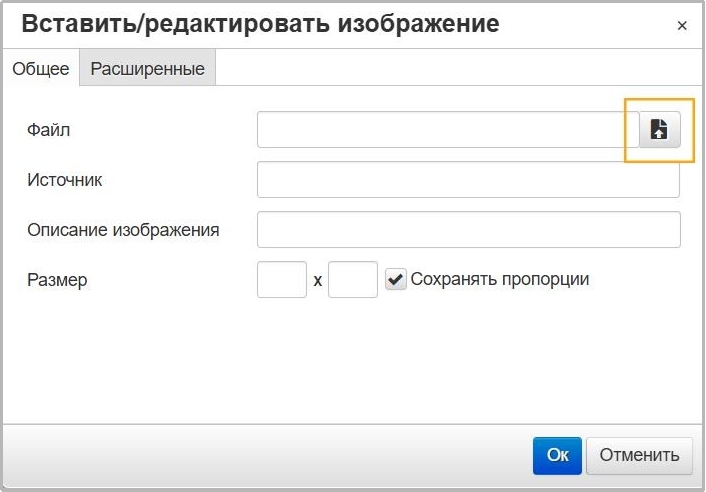This screenshot has height=492, width=706.
Task: Close the insert image dialog
Action: pos(682,26)
